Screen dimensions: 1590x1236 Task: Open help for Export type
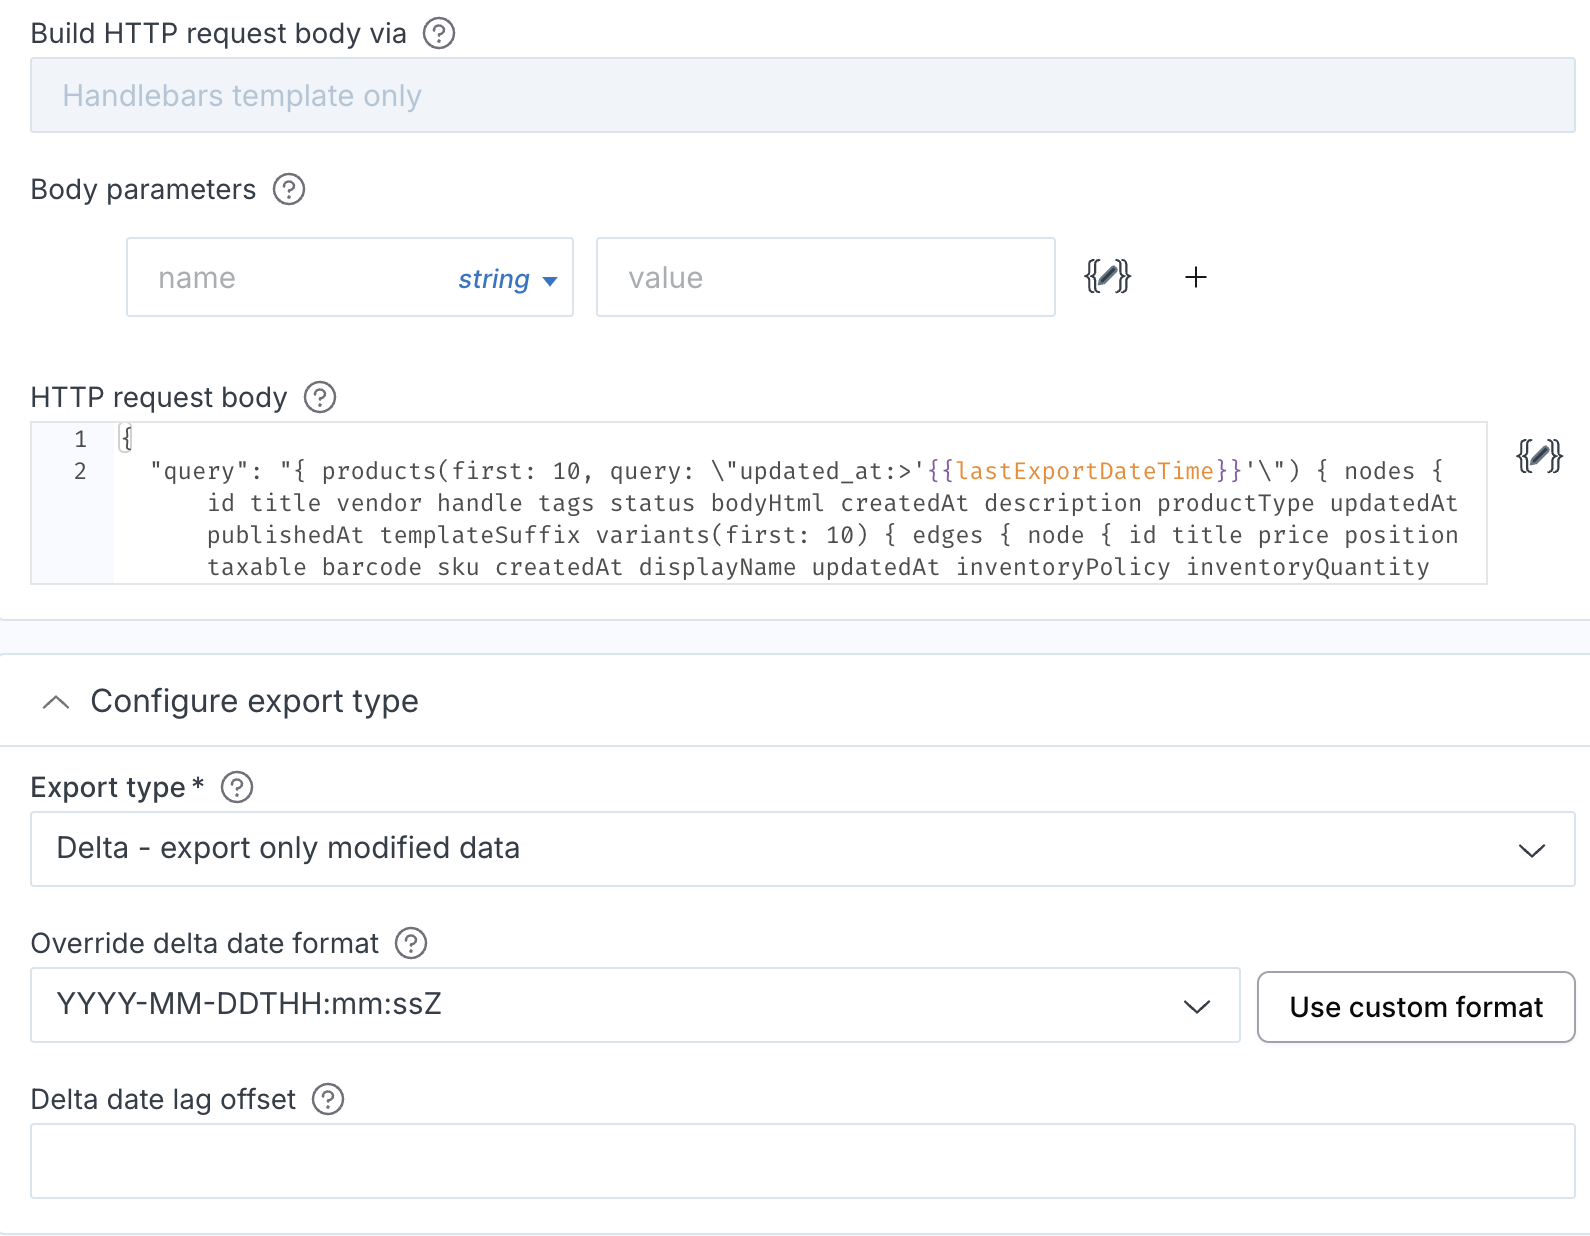pyautogui.click(x=237, y=787)
